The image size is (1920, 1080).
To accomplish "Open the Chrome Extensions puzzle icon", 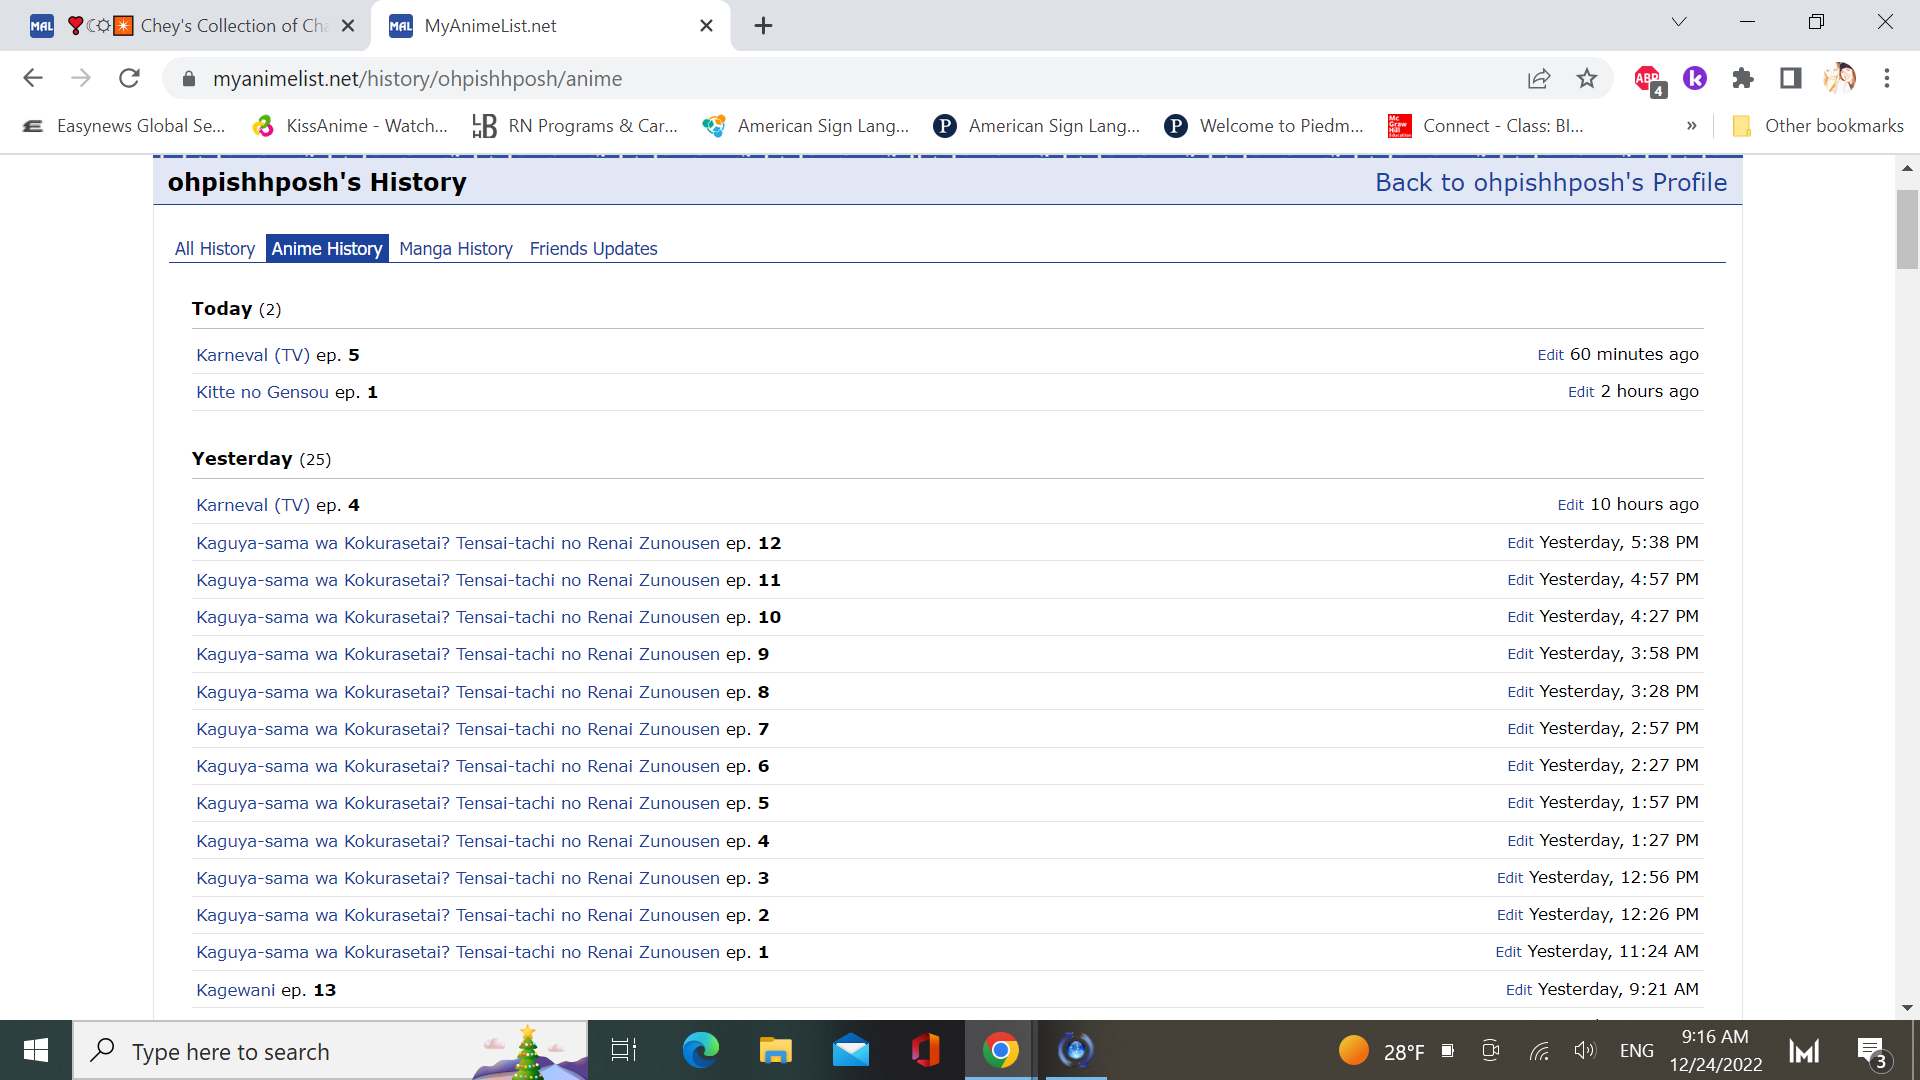I will pyautogui.click(x=1743, y=78).
